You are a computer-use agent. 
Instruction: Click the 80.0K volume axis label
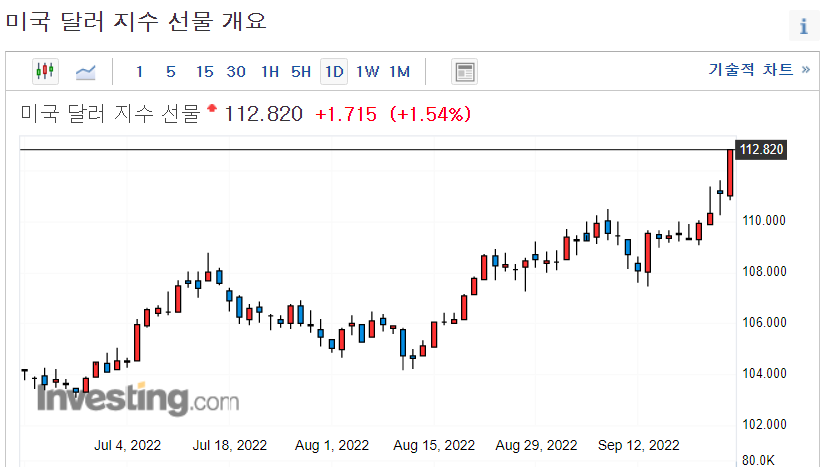758,461
